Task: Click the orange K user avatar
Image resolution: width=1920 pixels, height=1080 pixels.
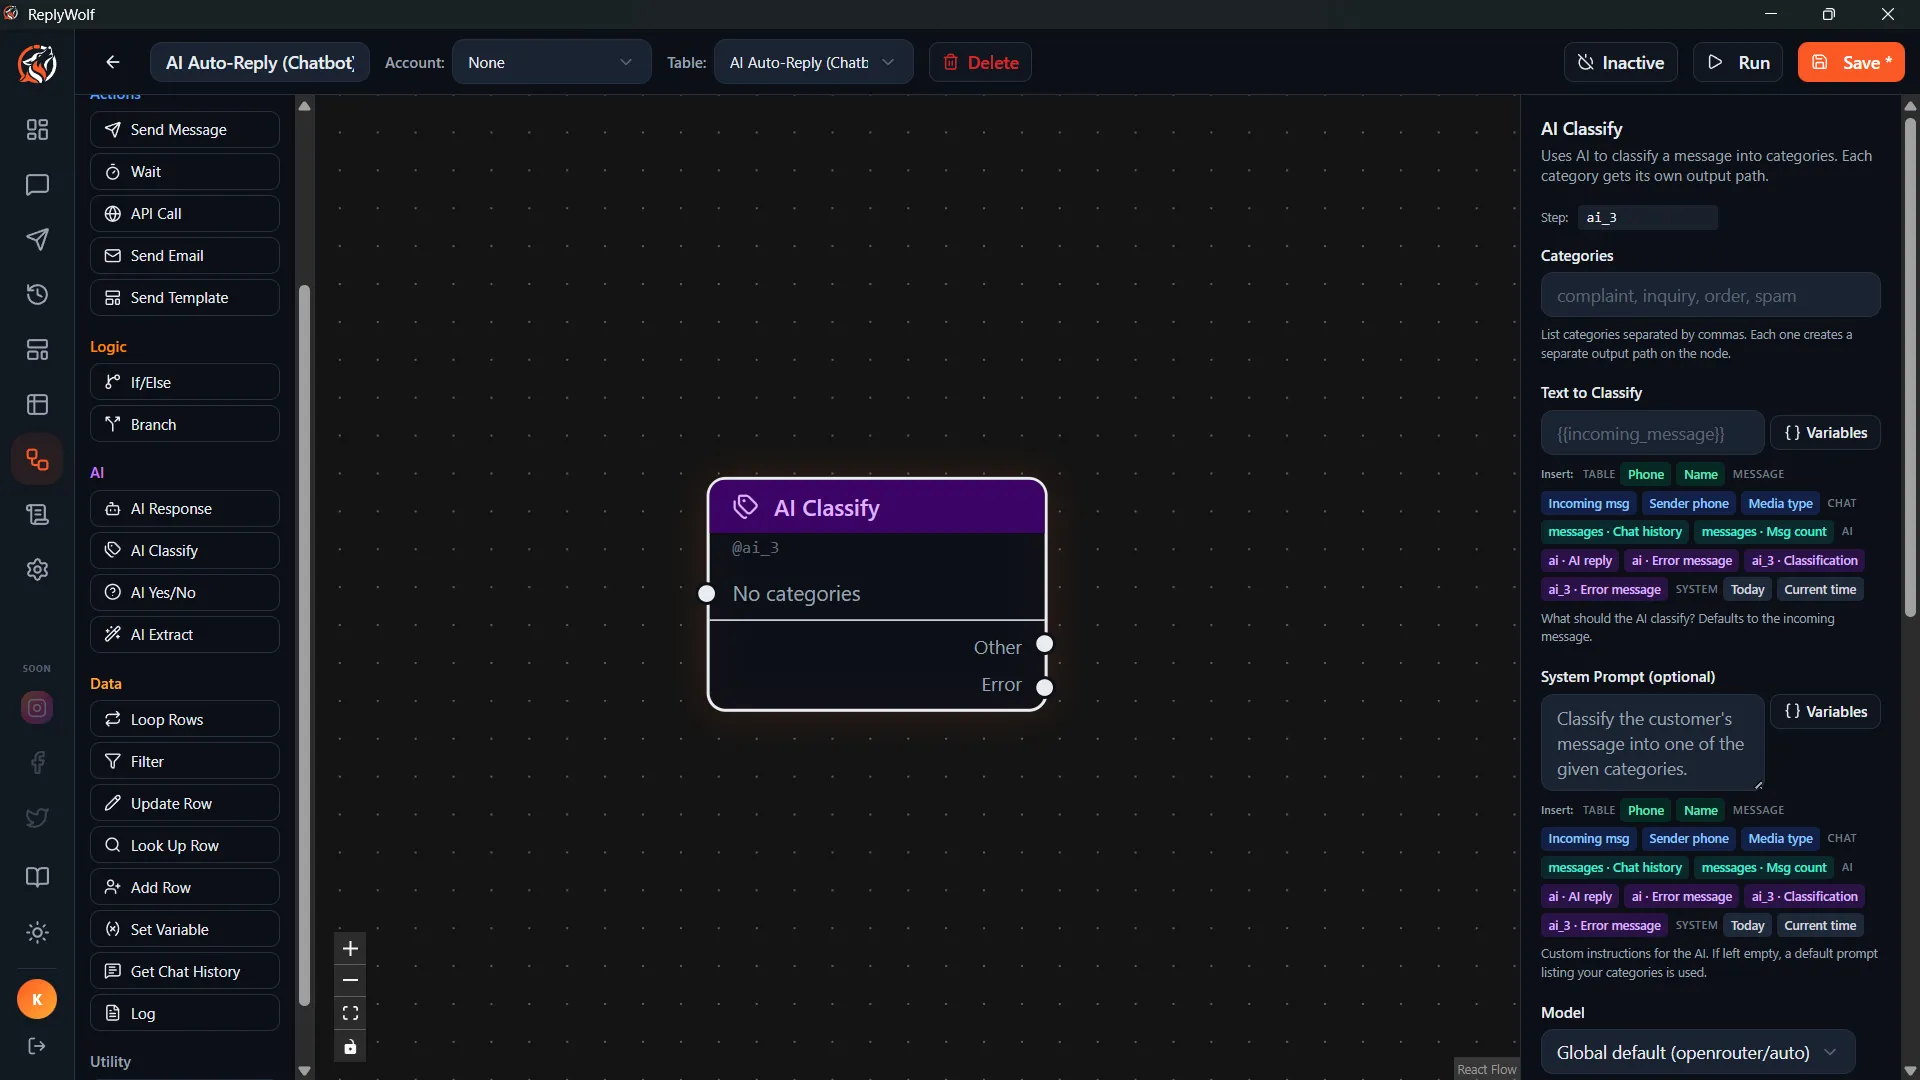Action: [37, 999]
